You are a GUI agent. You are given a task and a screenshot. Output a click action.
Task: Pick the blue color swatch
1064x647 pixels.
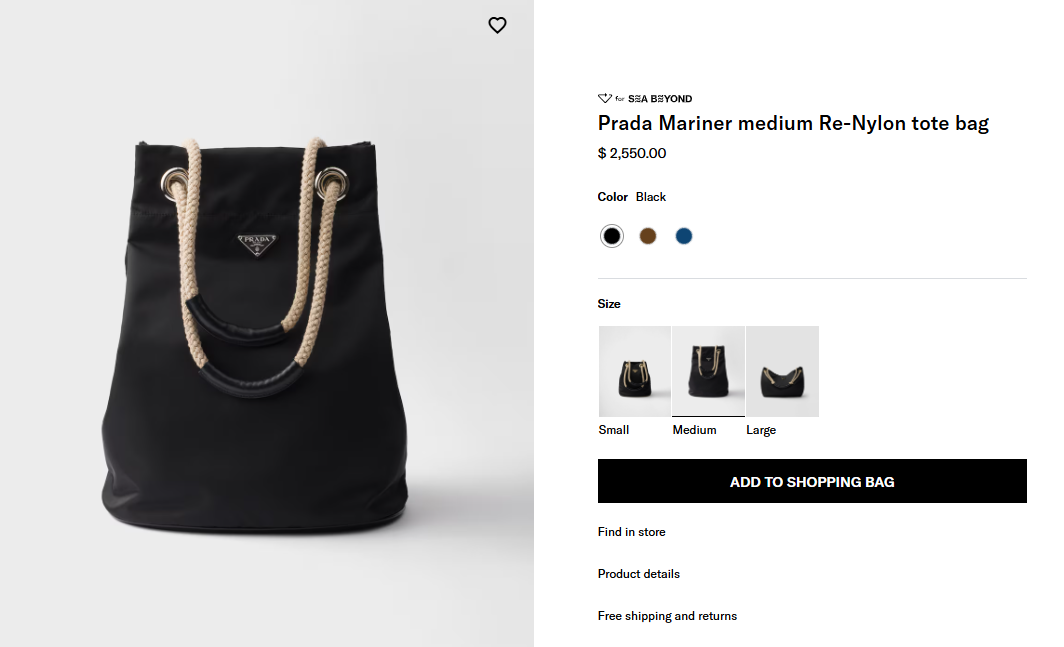coord(684,237)
